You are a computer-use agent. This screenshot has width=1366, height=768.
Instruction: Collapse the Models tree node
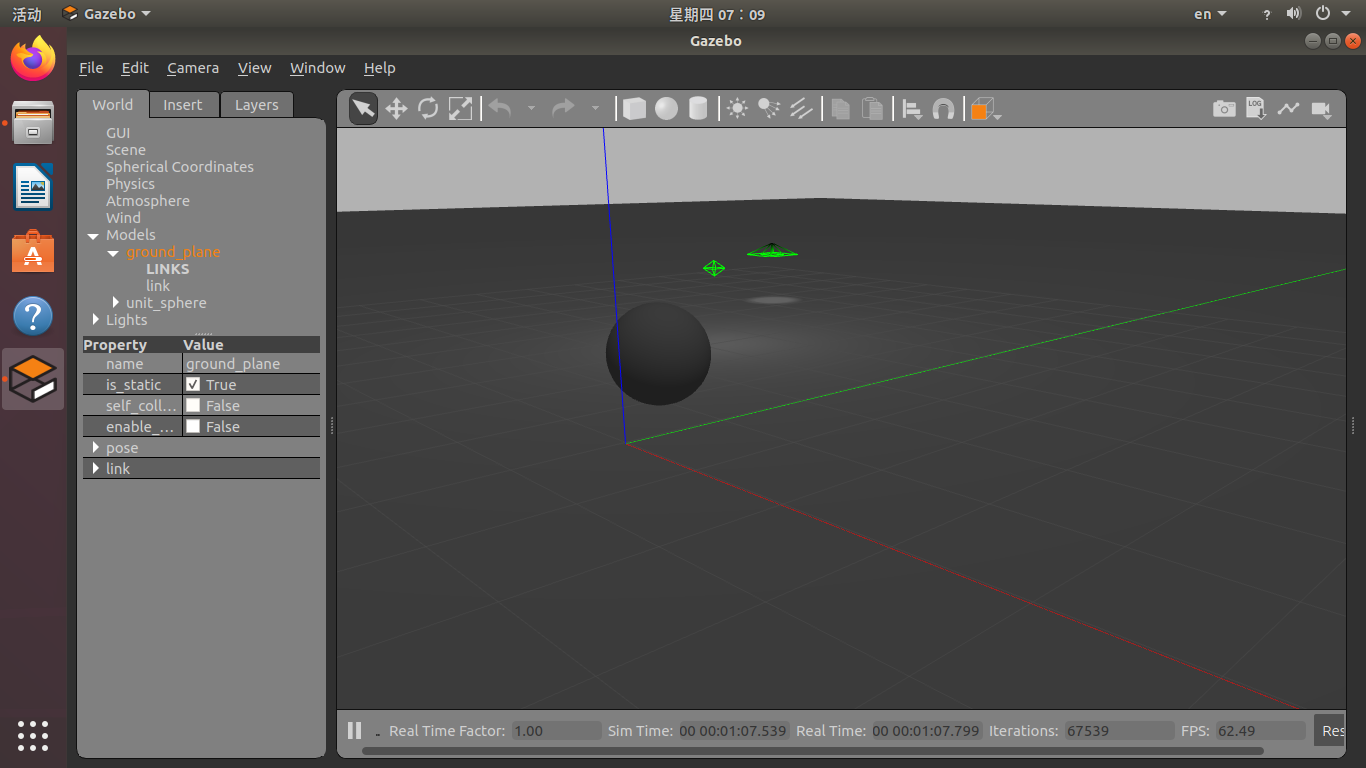click(x=93, y=236)
